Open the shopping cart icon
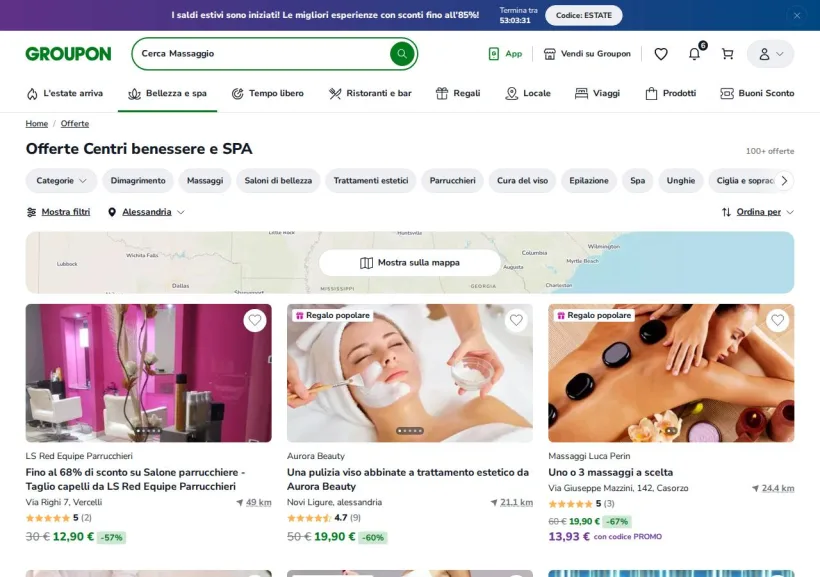This screenshot has height=577, width=820. click(x=727, y=54)
